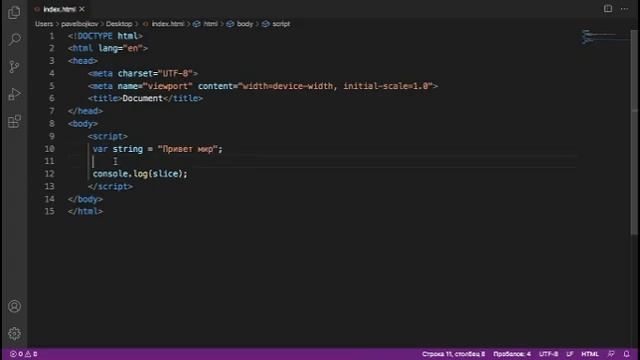Click line number 5 in the gutter
Viewport: 640px width, 360px height.
(51, 86)
